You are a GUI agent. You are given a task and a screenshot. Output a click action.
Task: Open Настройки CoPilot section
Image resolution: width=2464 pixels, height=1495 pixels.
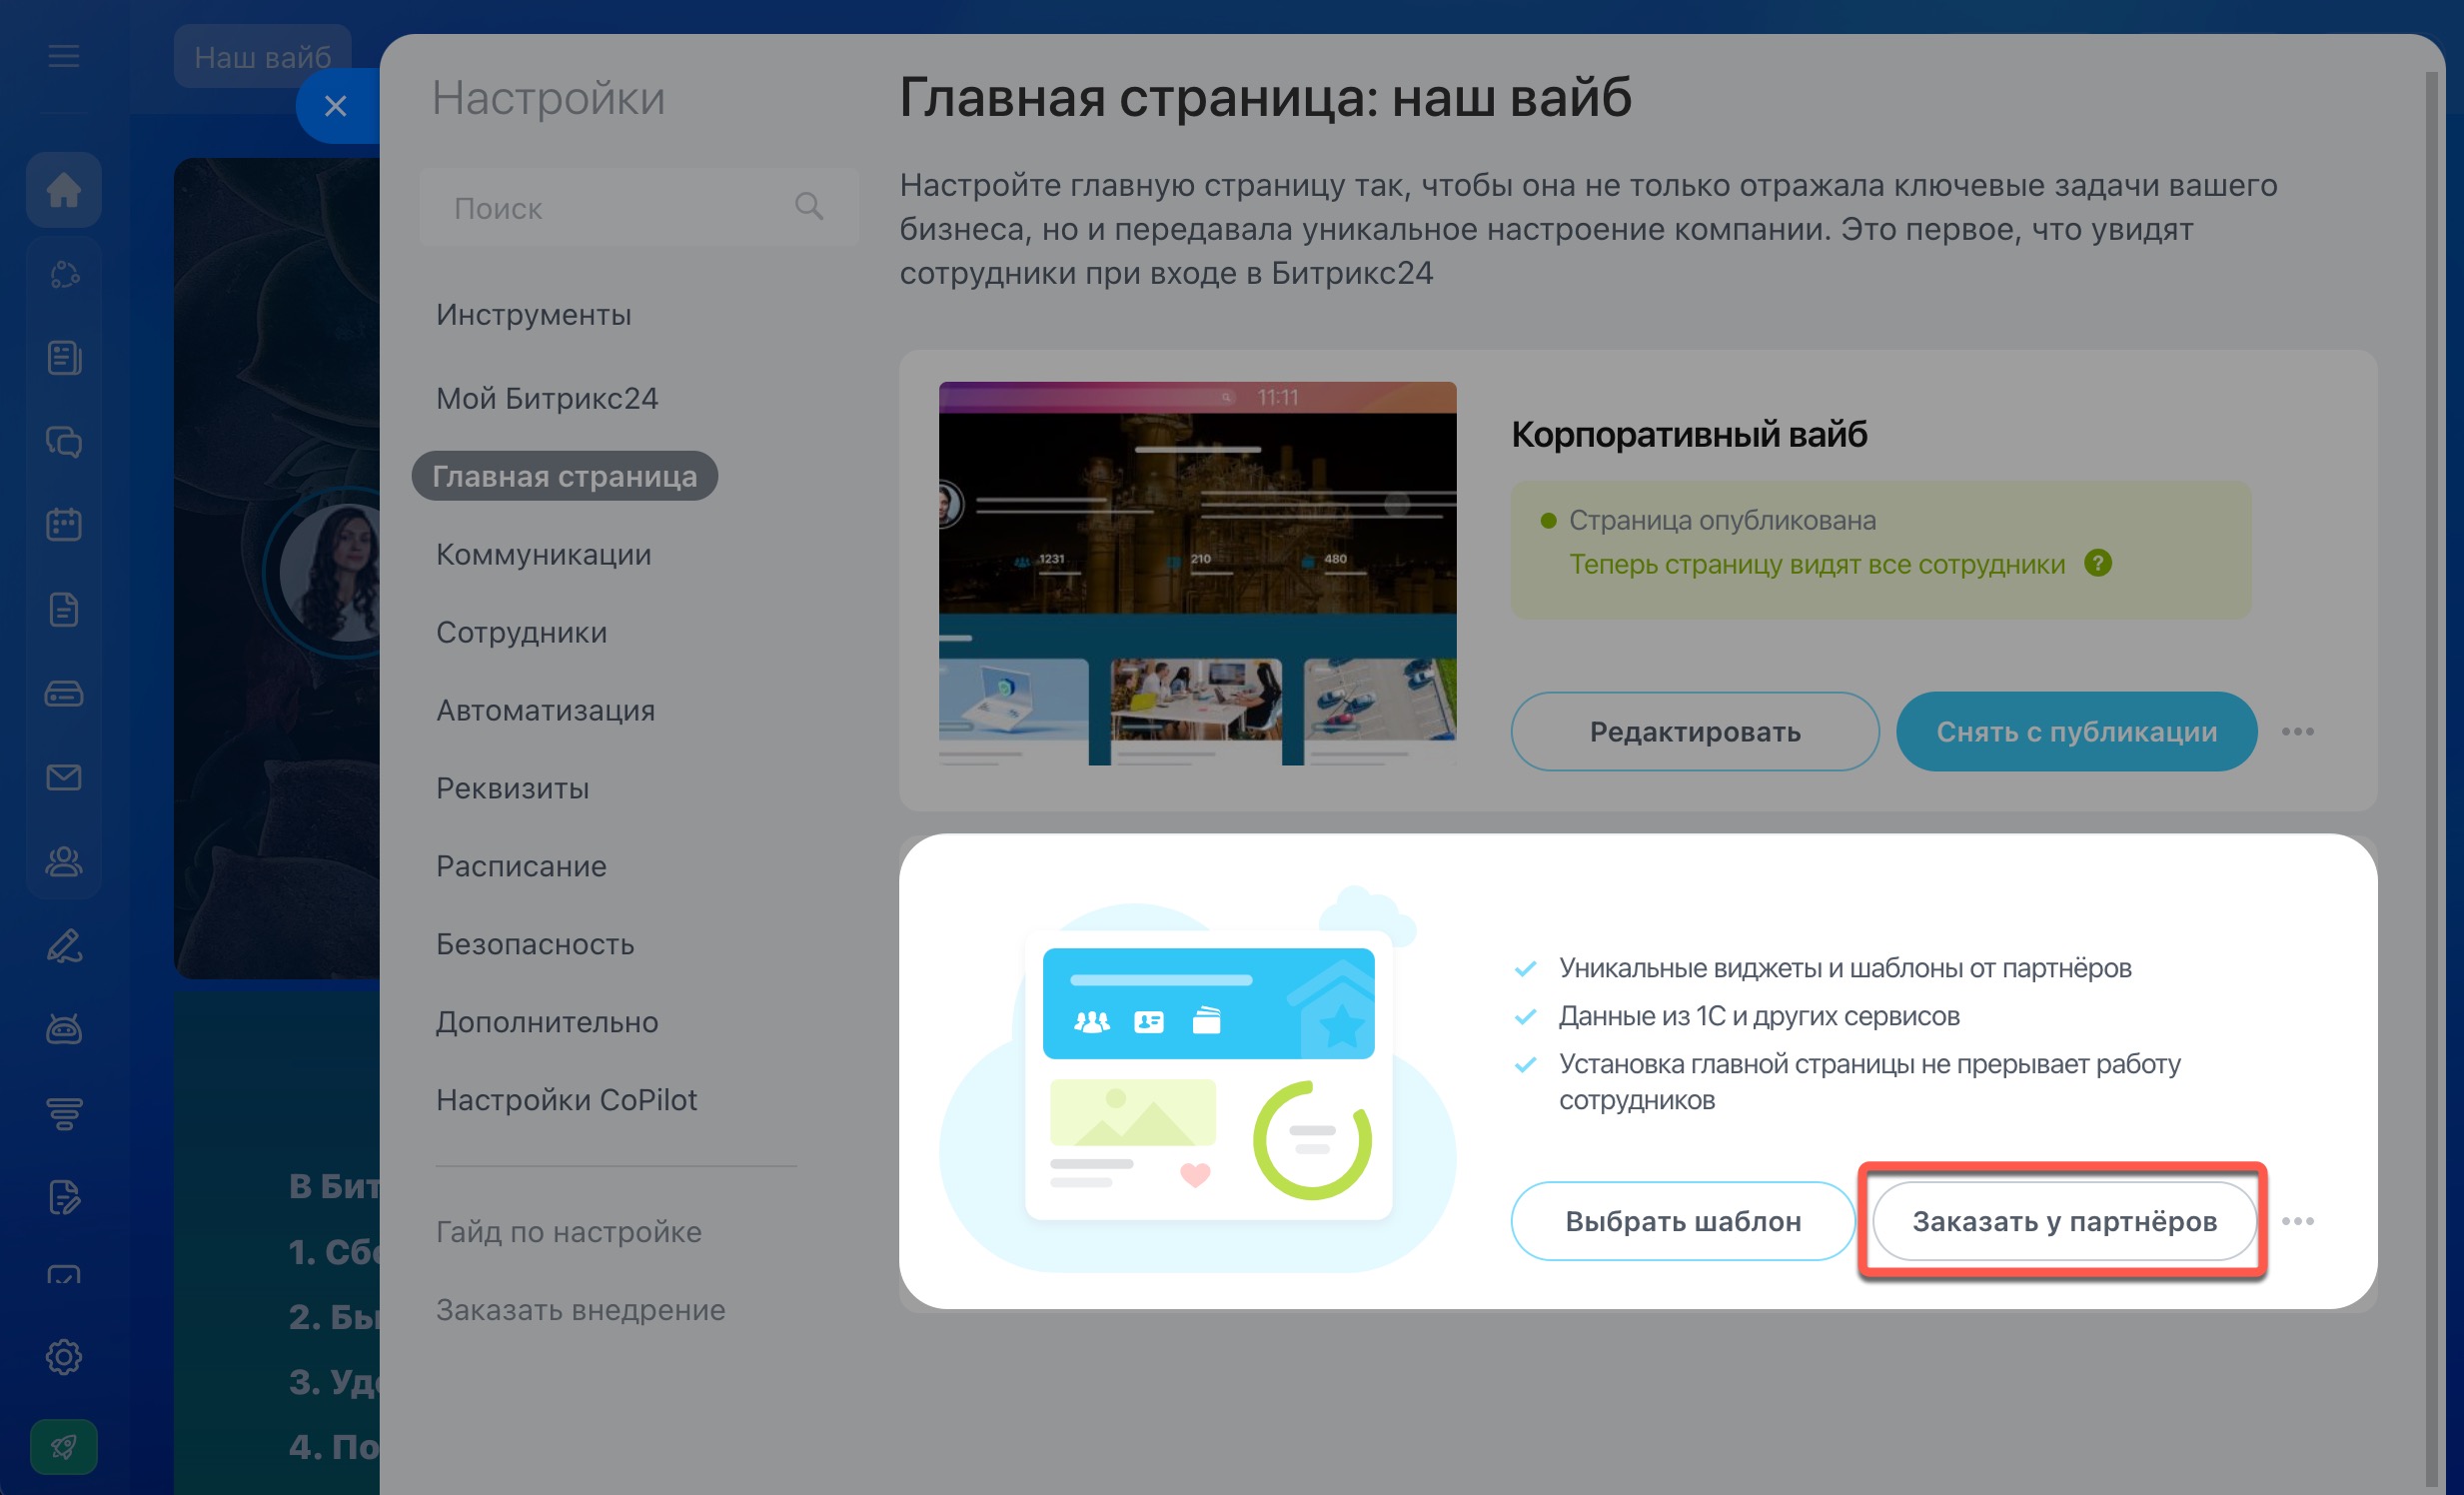coord(567,1100)
